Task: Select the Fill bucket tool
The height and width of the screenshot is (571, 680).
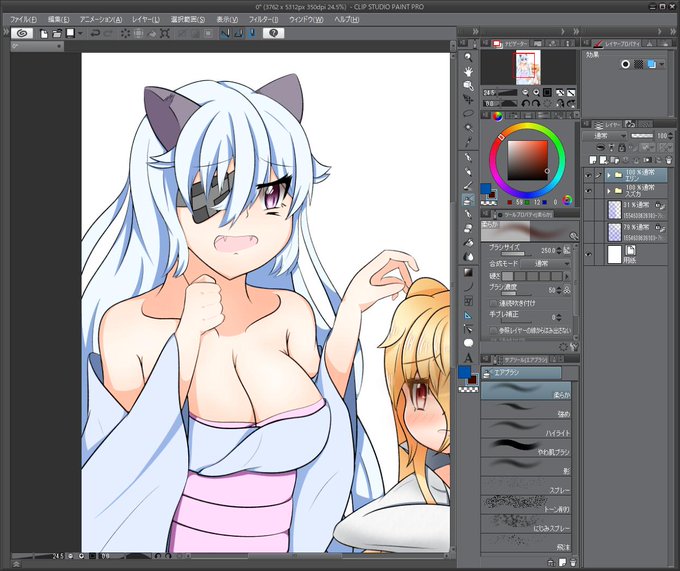Action: click(x=468, y=242)
